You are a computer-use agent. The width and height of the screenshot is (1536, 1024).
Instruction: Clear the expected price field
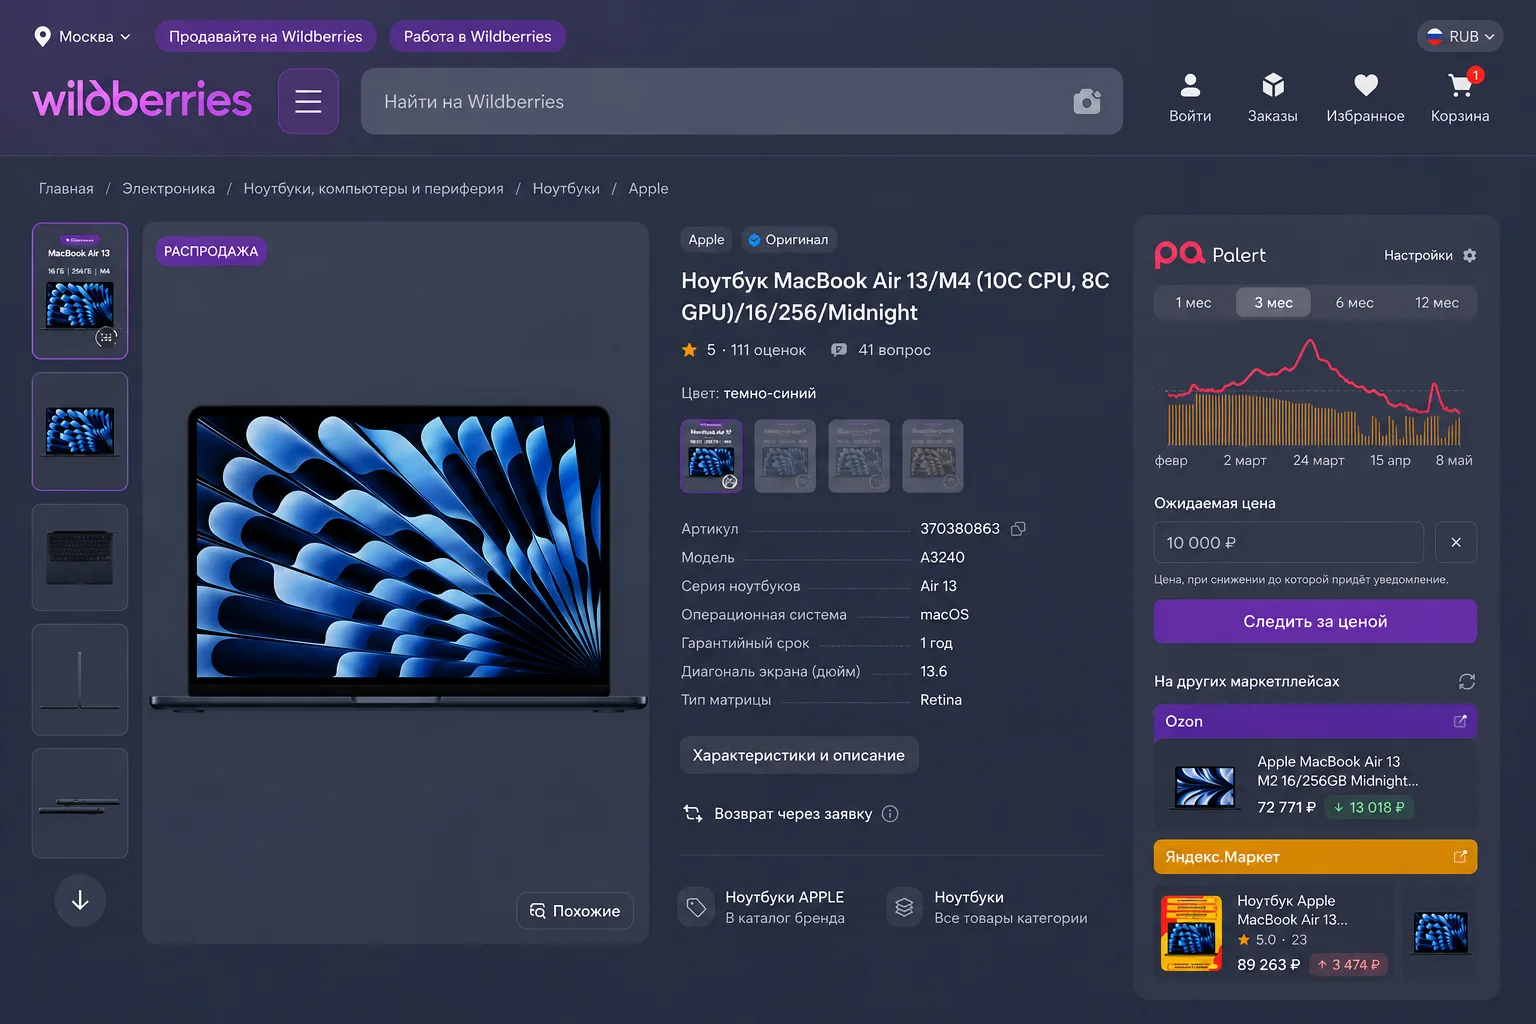[x=1456, y=542]
